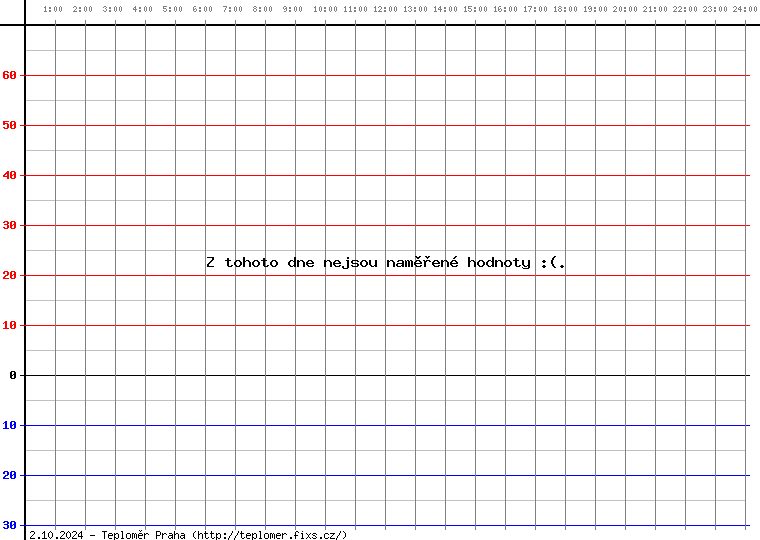This screenshot has height=540, width=760.
Task: Select the 21:00 time marker
Action: pos(655,9)
